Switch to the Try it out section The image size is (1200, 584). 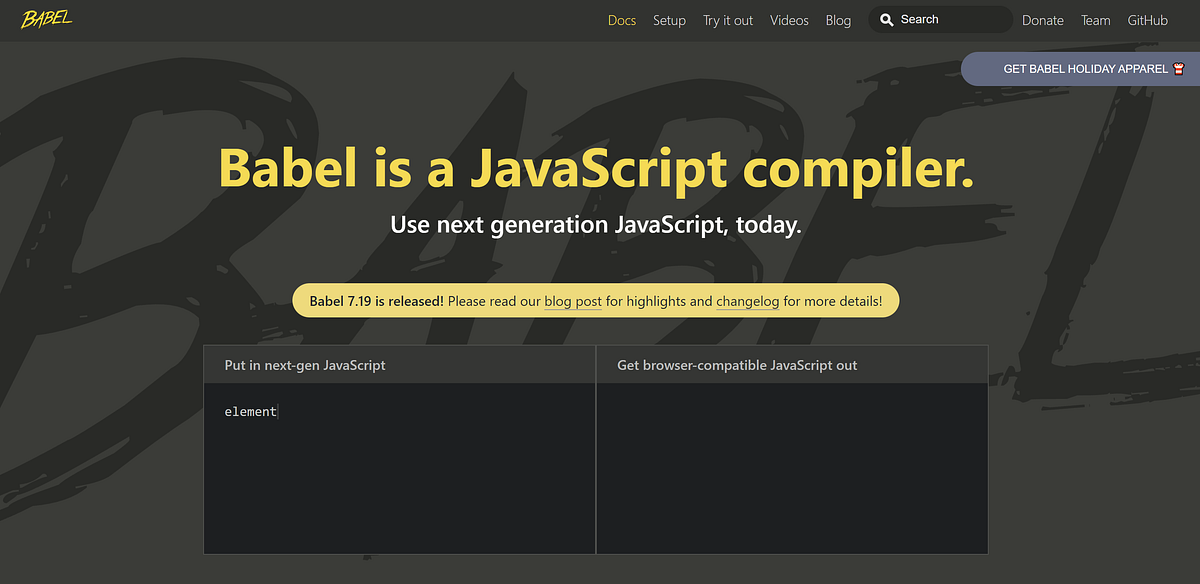pyautogui.click(x=727, y=20)
